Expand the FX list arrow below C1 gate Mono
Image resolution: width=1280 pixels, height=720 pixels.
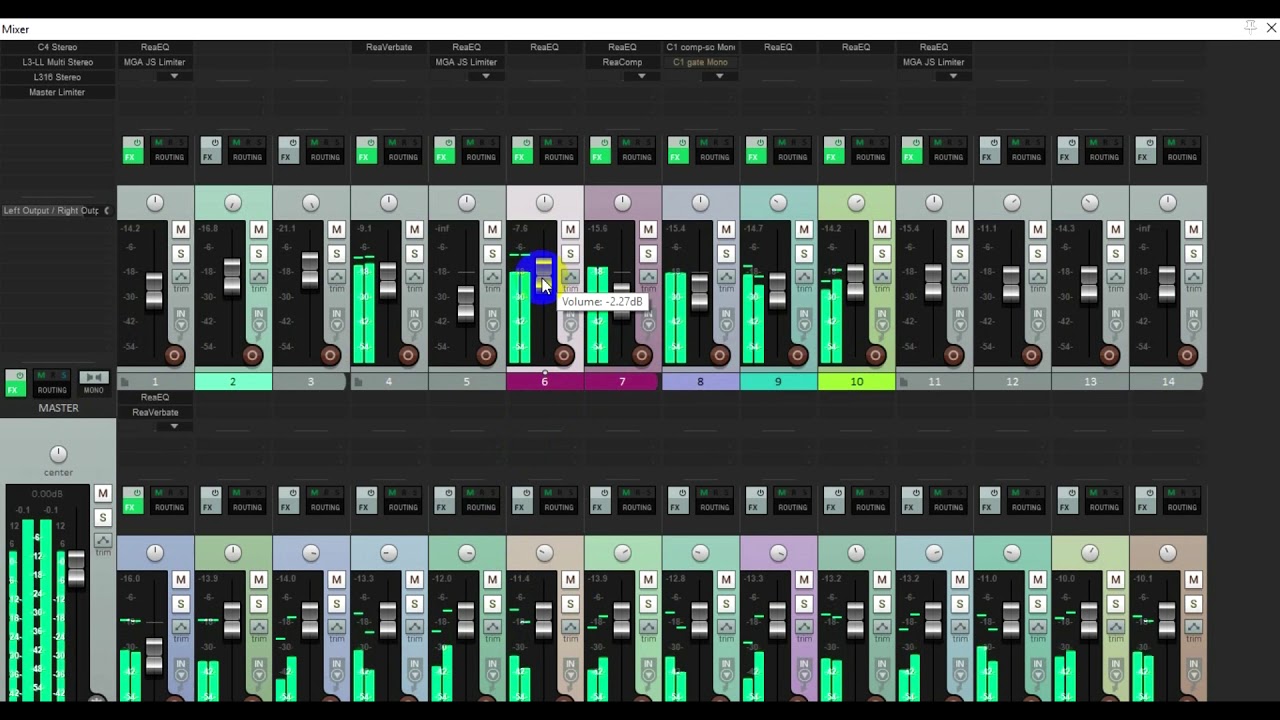pos(719,76)
